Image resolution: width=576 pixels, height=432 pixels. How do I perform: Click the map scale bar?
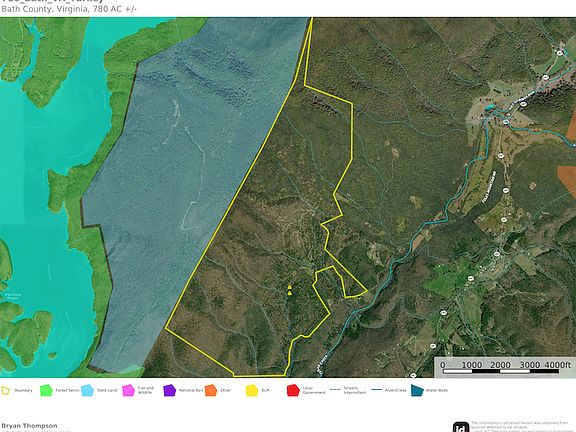501,371
